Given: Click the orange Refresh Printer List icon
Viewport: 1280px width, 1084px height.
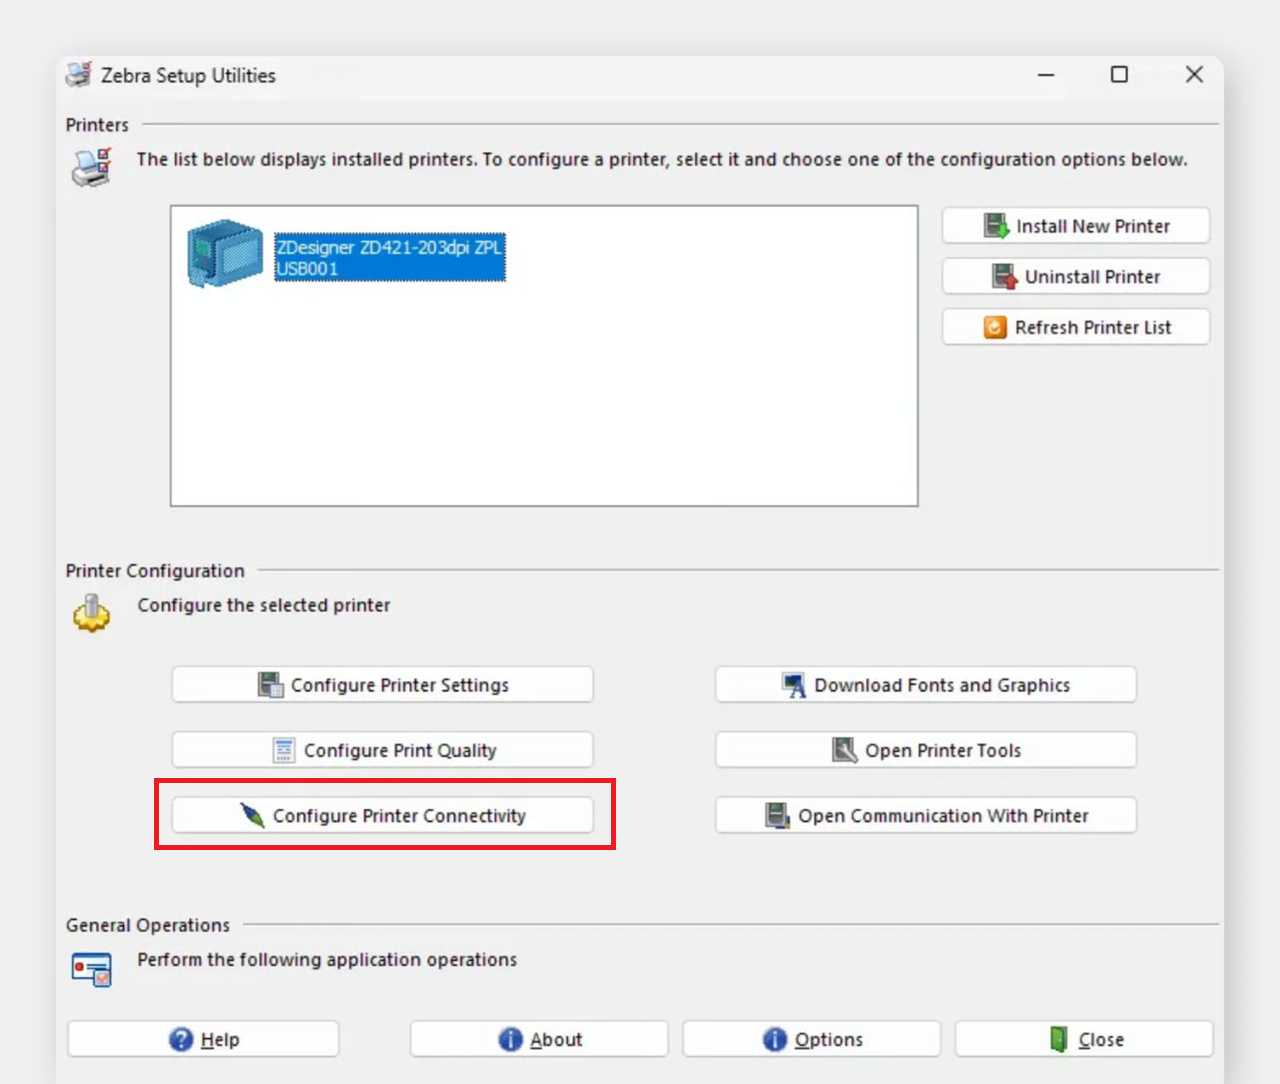Looking at the screenshot, I should [x=995, y=328].
